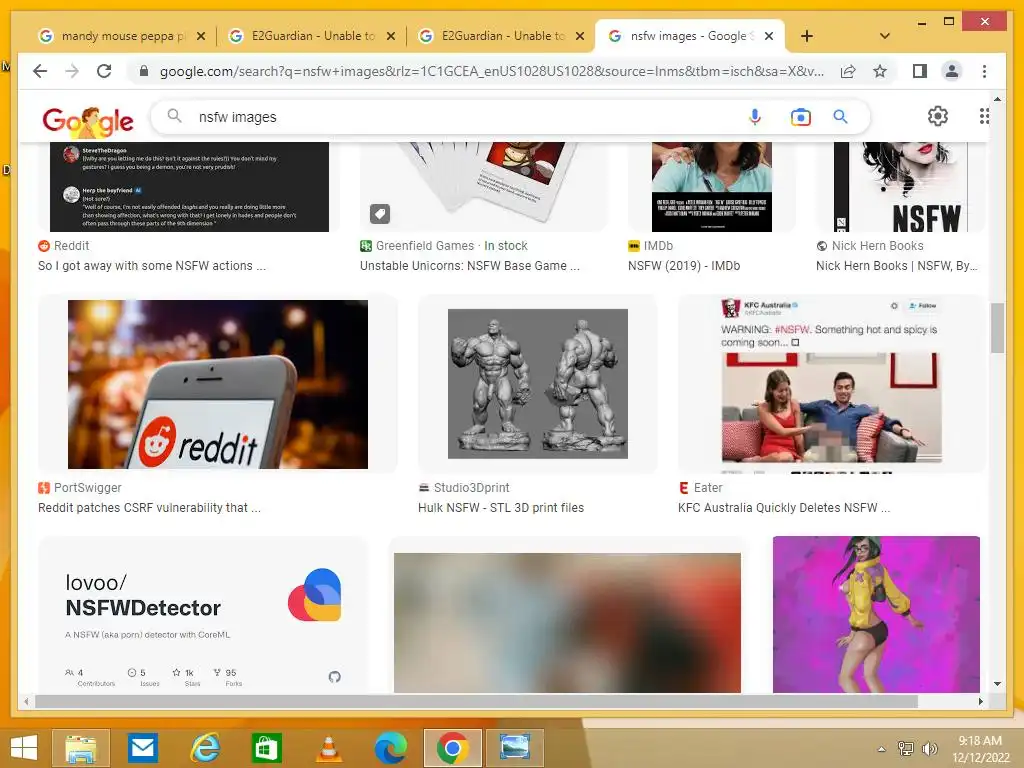Open So I got away with result title
The height and width of the screenshot is (768, 1024).
(152, 266)
